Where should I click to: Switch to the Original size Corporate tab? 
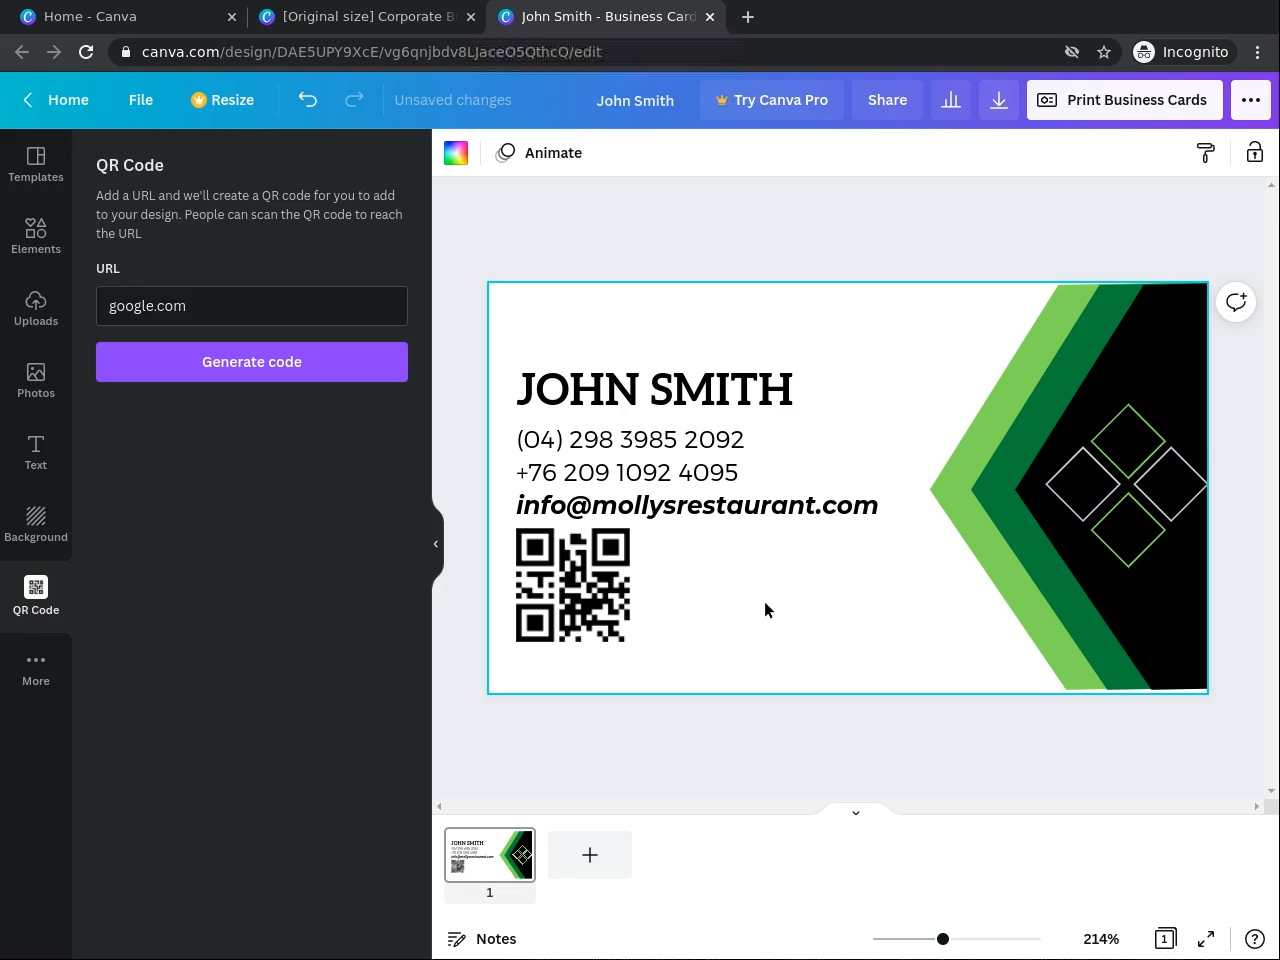click(368, 17)
